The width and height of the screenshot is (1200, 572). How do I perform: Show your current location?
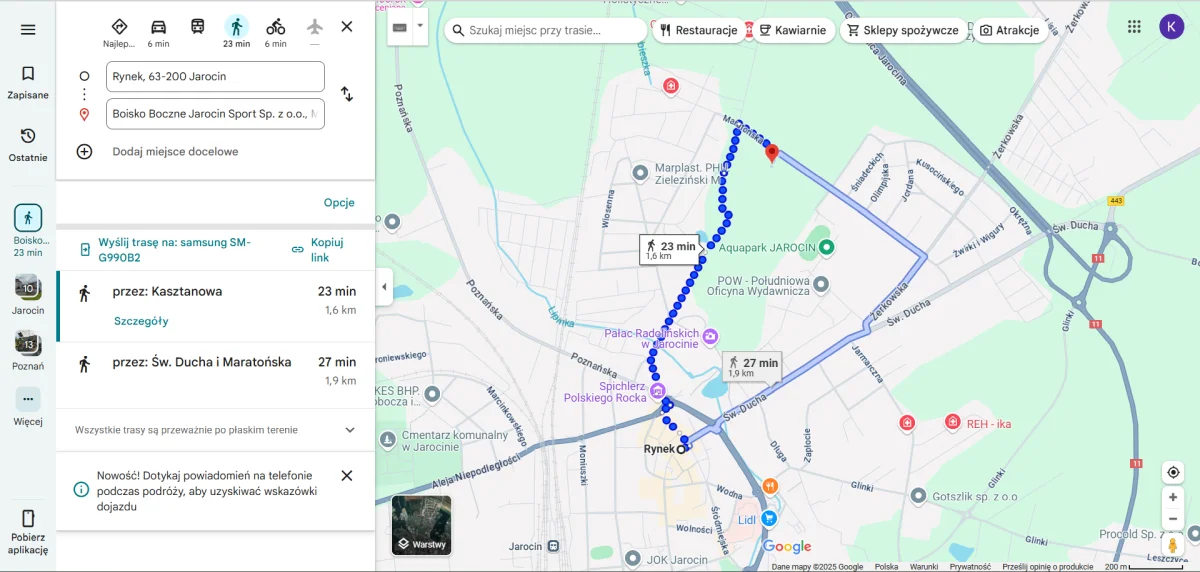(x=1173, y=472)
